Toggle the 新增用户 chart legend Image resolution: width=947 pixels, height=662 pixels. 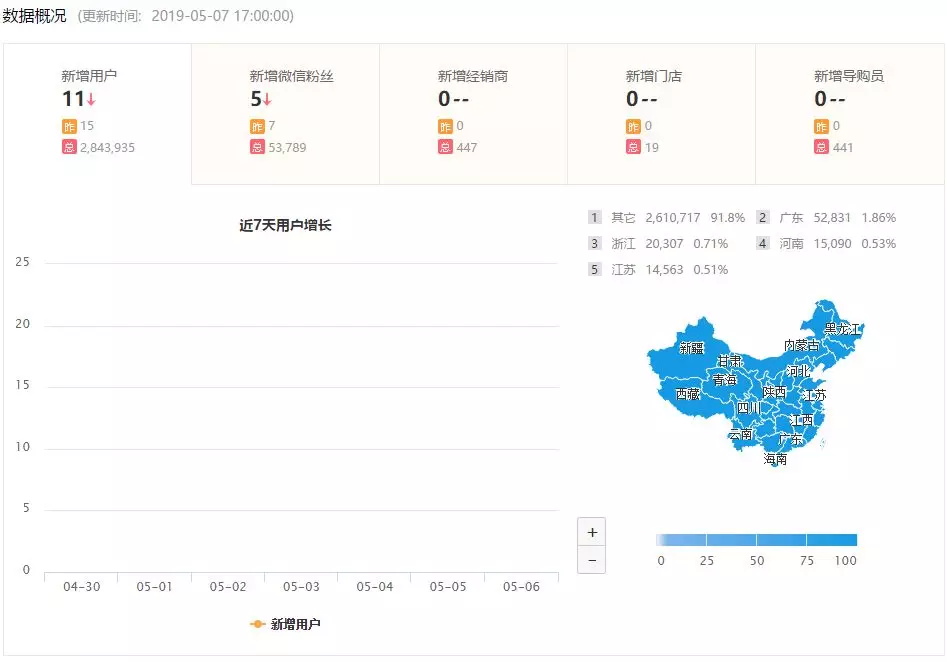click(285, 624)
